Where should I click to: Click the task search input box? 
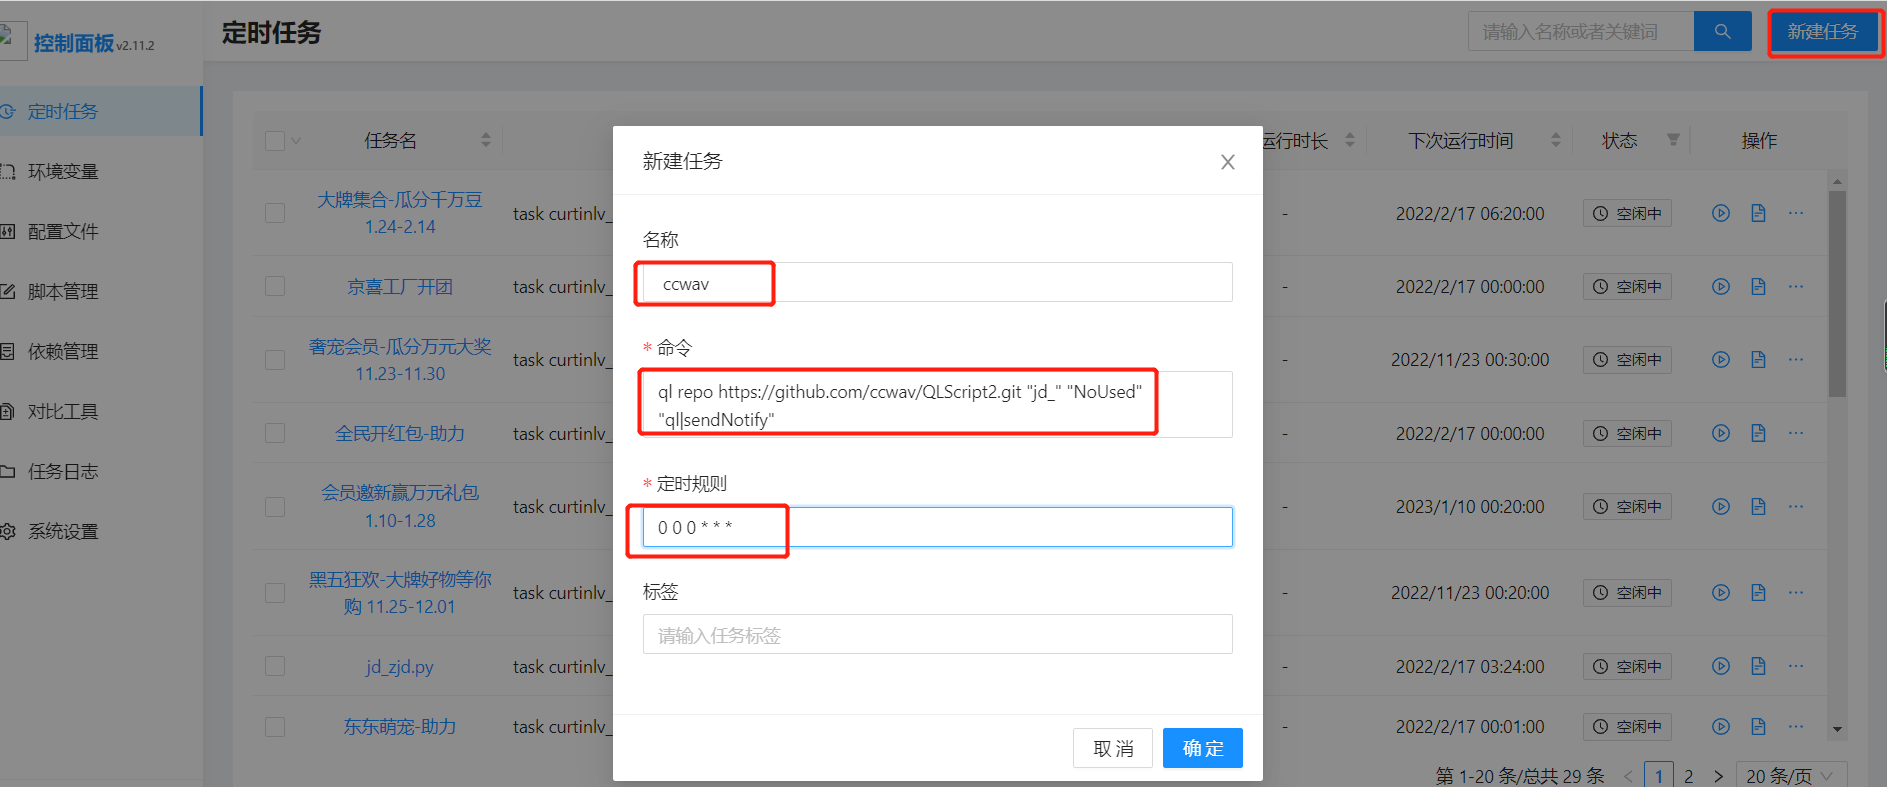tap(1581, 32)
